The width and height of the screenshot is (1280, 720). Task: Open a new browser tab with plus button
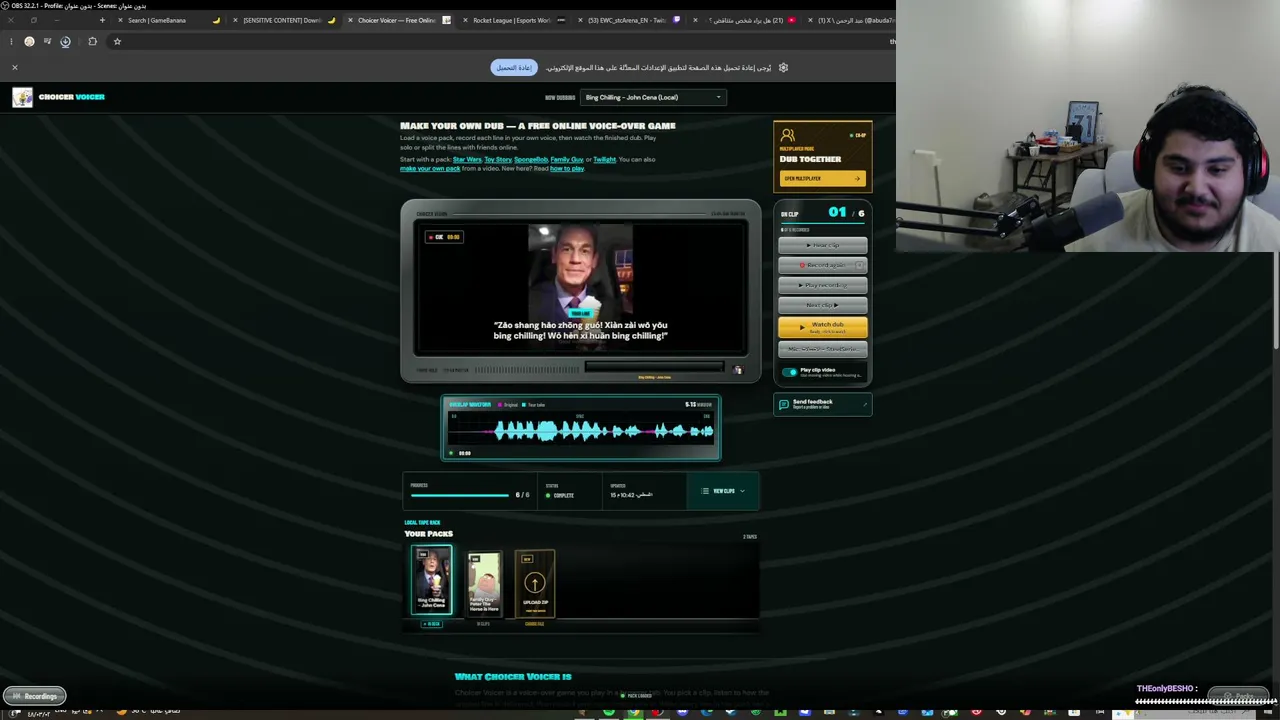[x=102, y=20]
